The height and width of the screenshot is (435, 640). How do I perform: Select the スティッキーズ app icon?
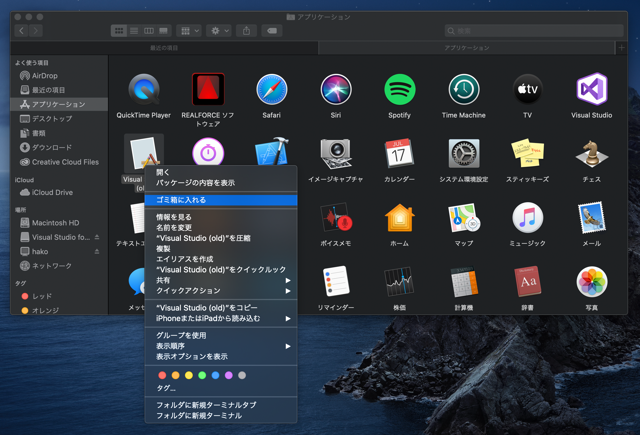[x=528, y=153]
